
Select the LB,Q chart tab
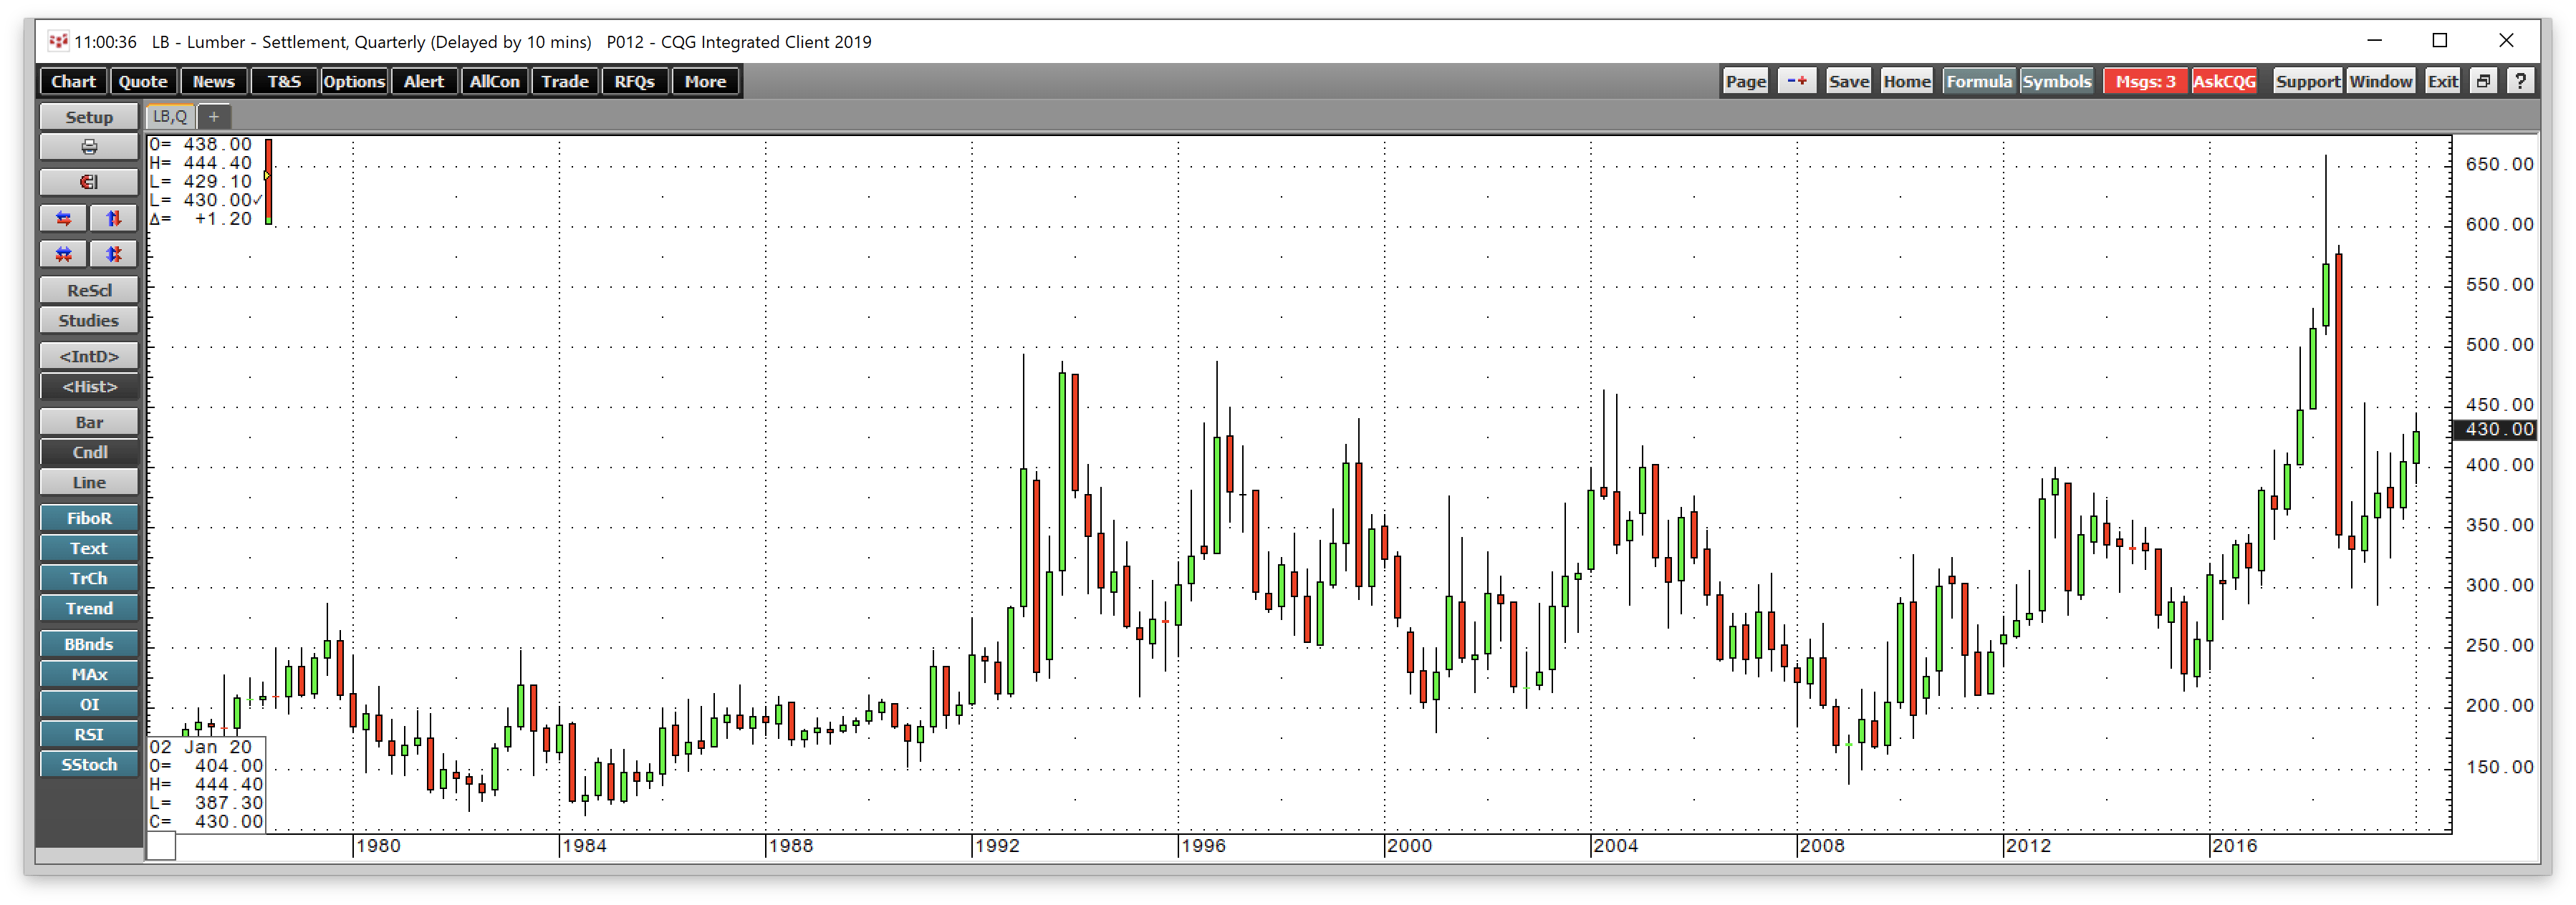(170, 116)
